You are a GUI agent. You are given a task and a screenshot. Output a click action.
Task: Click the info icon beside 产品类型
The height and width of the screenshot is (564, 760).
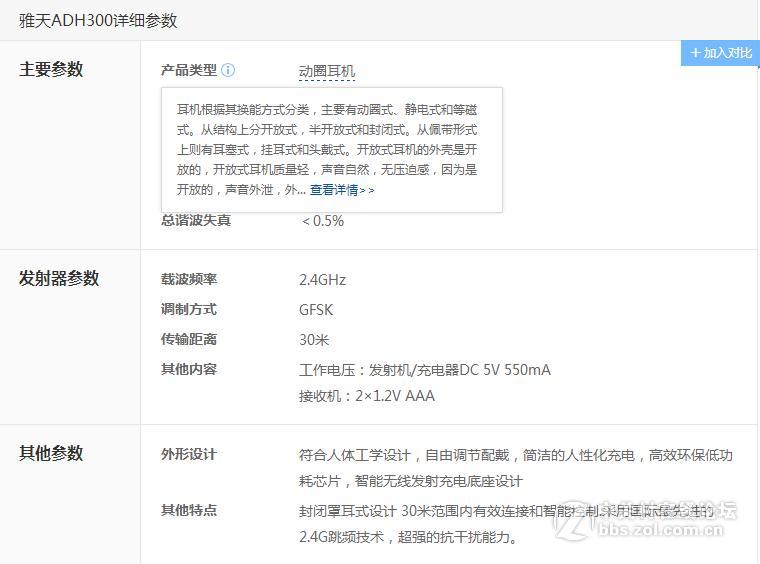pos(228,70)
